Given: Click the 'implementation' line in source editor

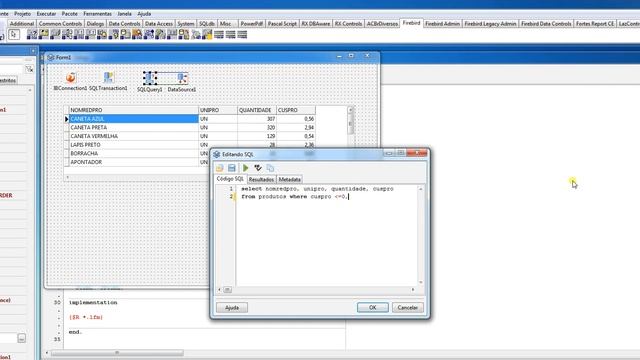Looking at the screenshot, I should [x=93, y=302].
